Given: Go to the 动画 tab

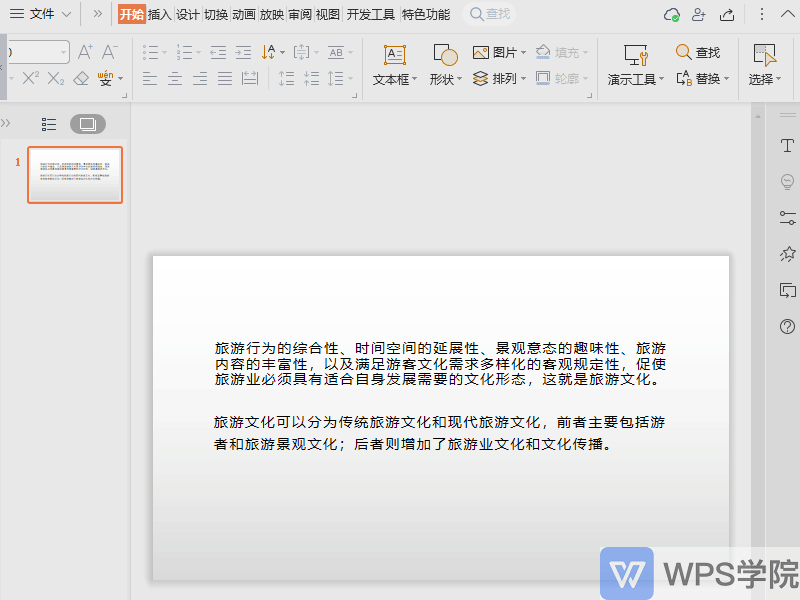Looking at the screenshot, I should tap(243, 14).
